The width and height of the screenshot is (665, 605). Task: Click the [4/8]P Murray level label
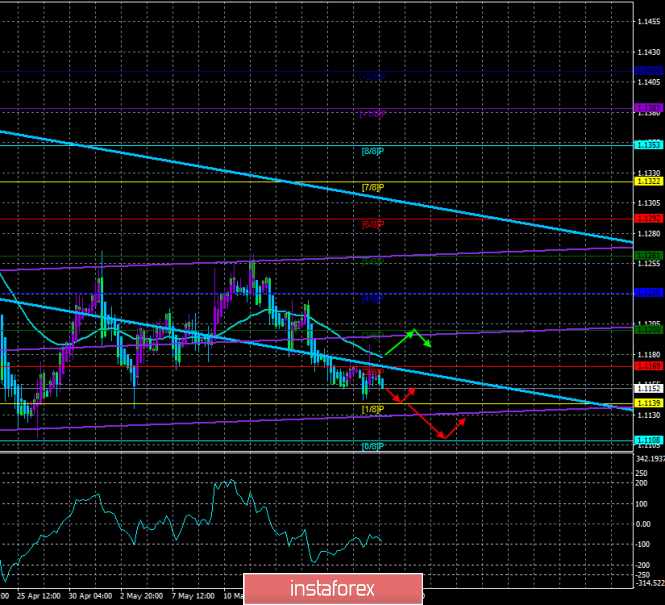pos(373,298)
